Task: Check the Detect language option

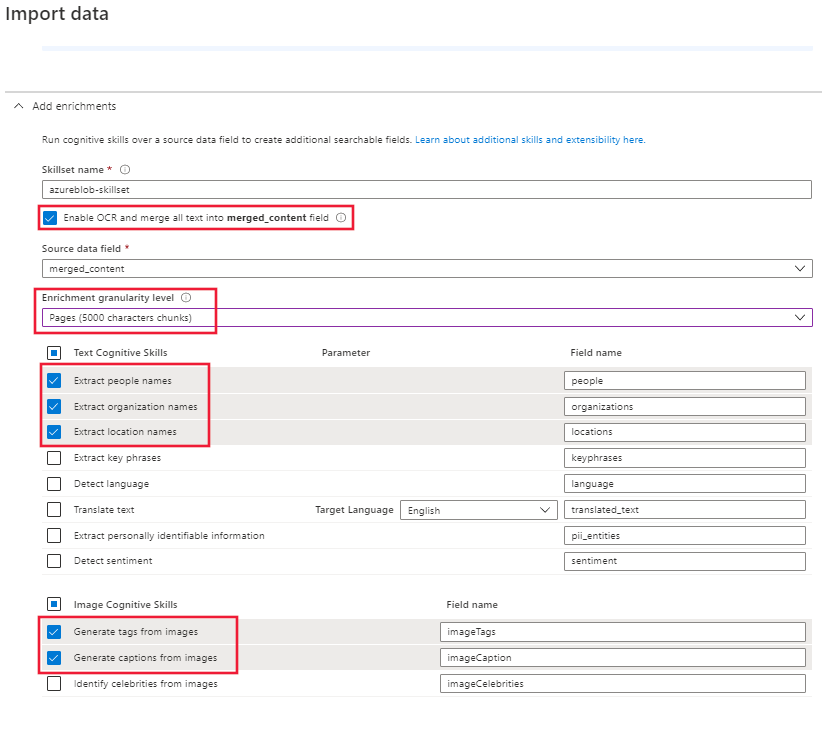Action: (x=54, y=484)
